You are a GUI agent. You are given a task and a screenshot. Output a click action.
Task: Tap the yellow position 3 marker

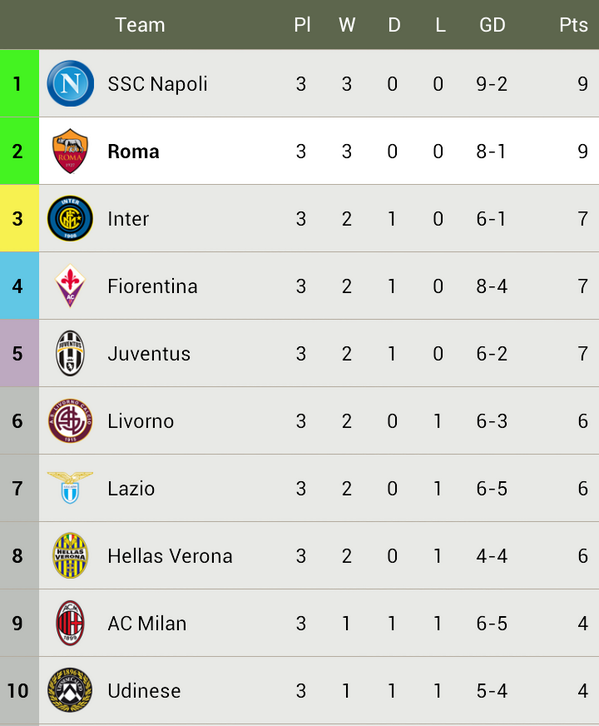click(19, 219)
